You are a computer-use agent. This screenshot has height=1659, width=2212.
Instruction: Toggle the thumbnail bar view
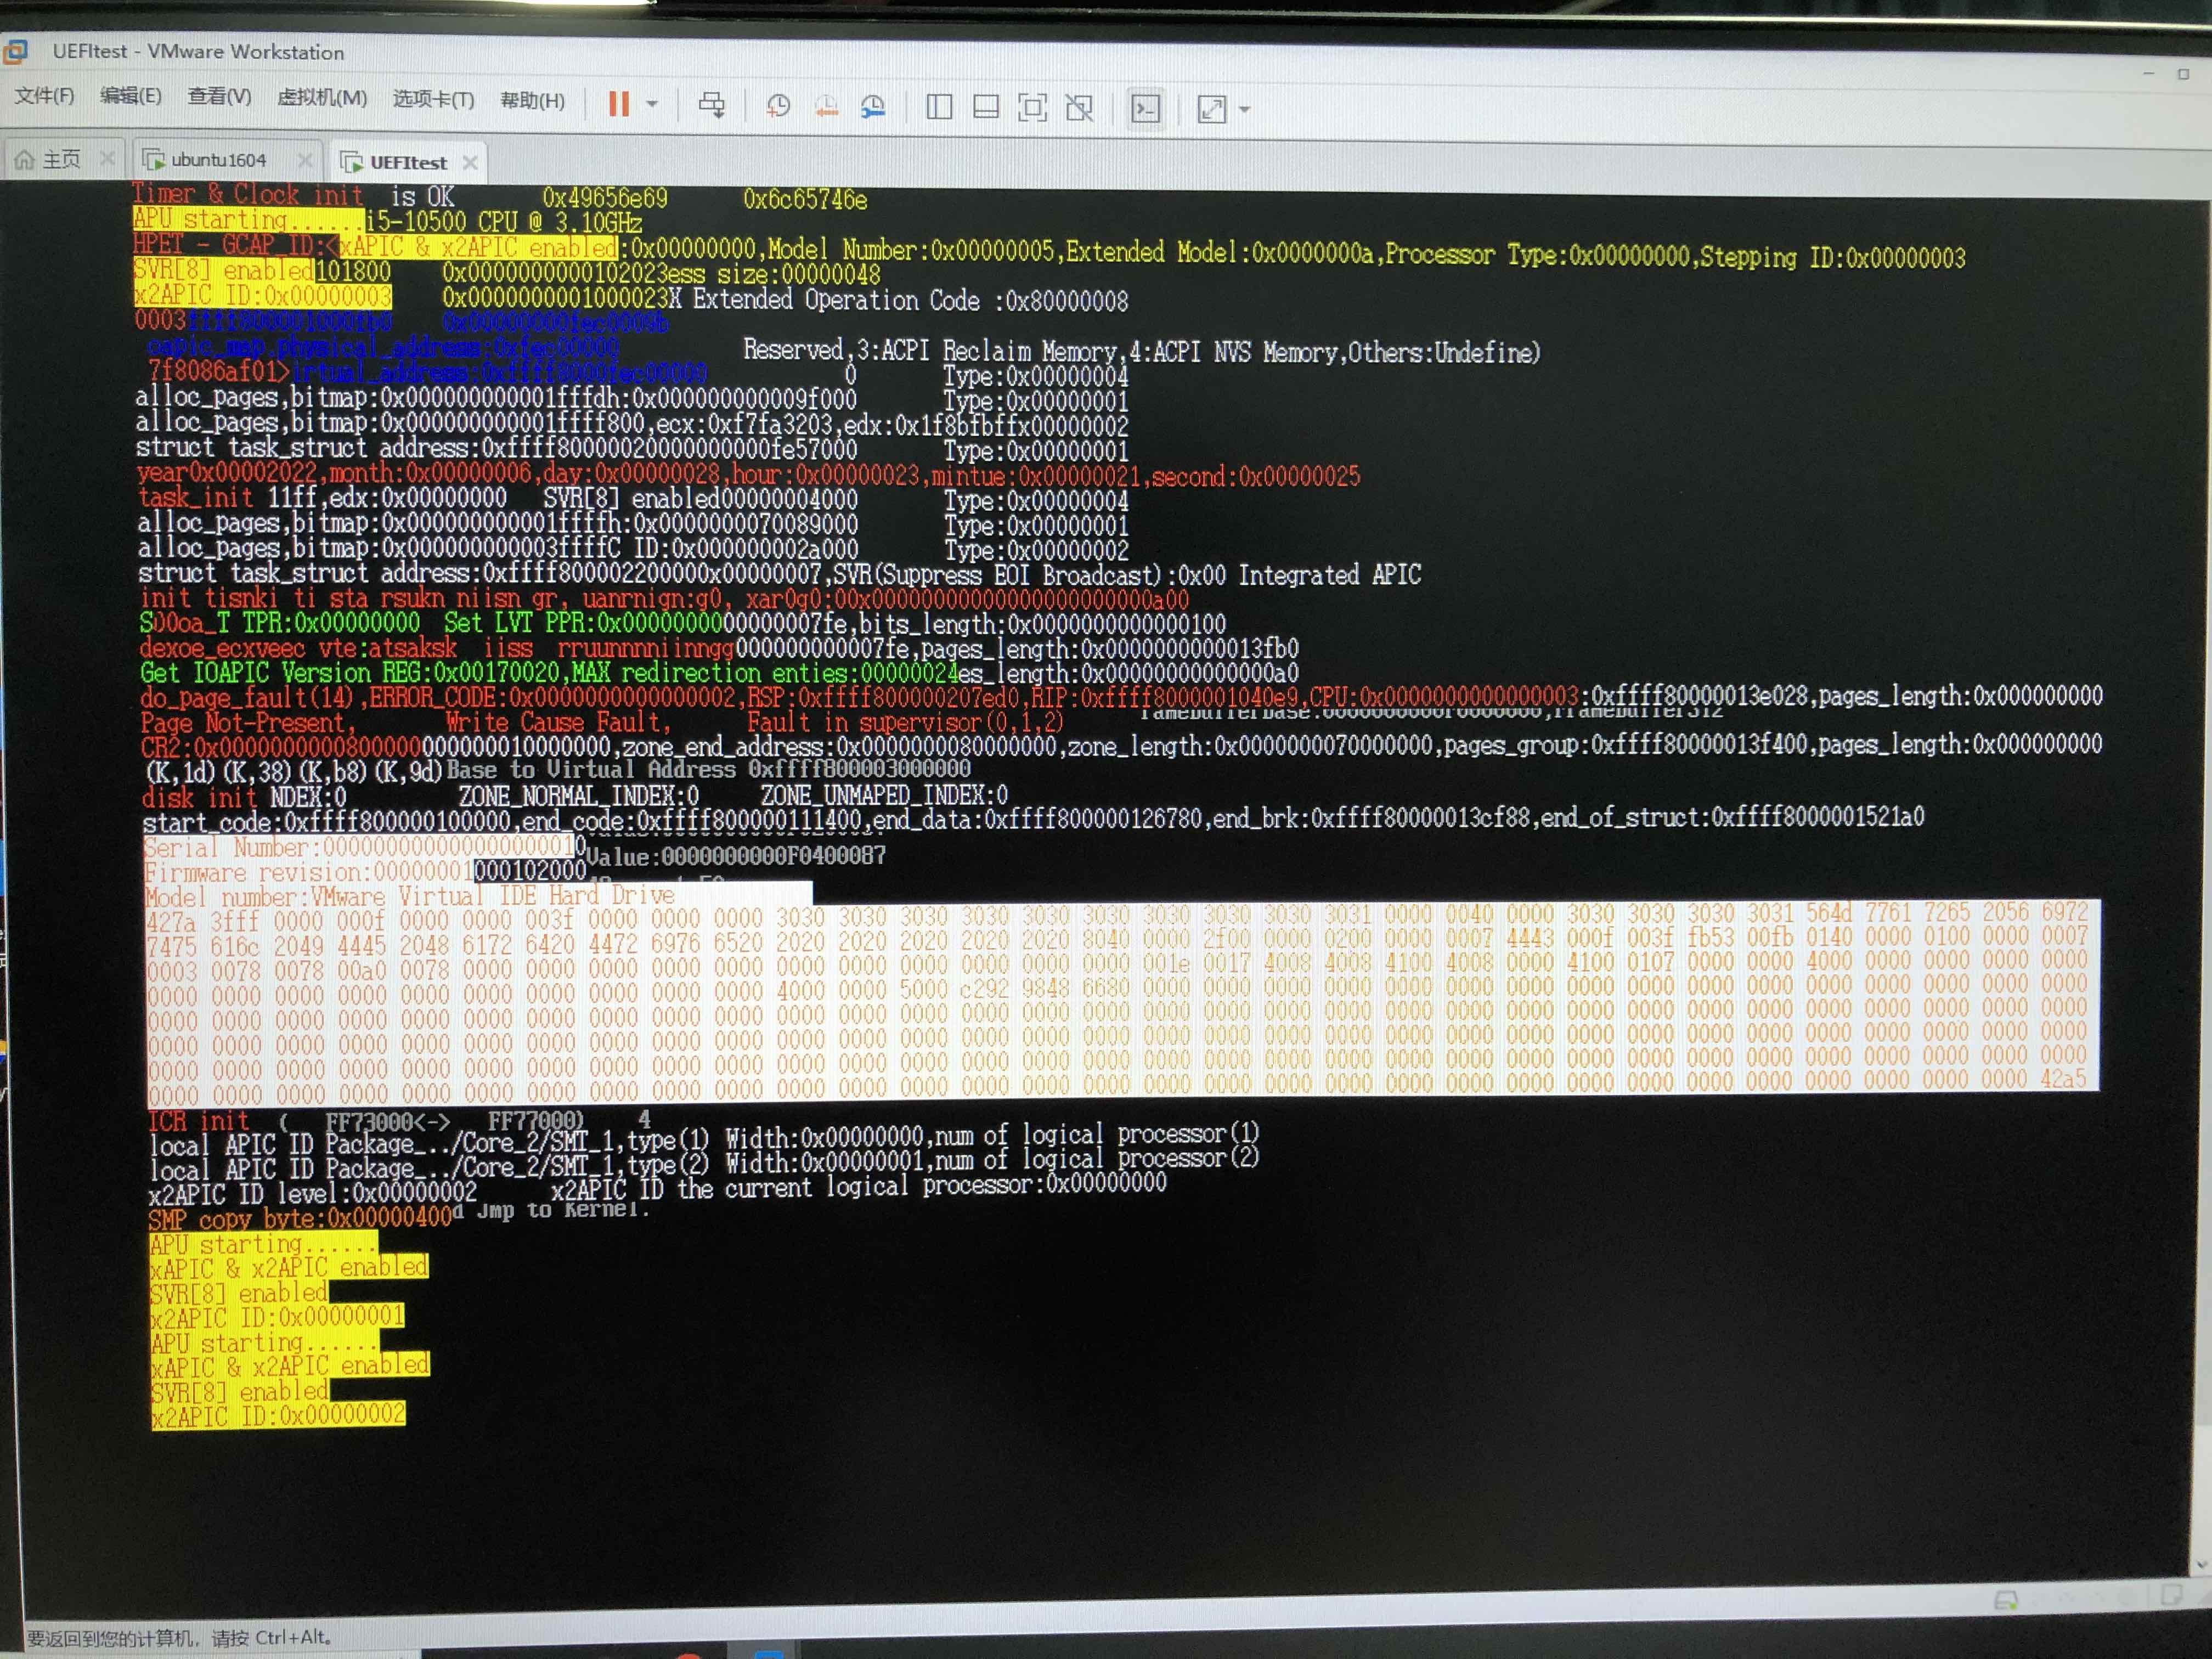click(x=986, y=107)
